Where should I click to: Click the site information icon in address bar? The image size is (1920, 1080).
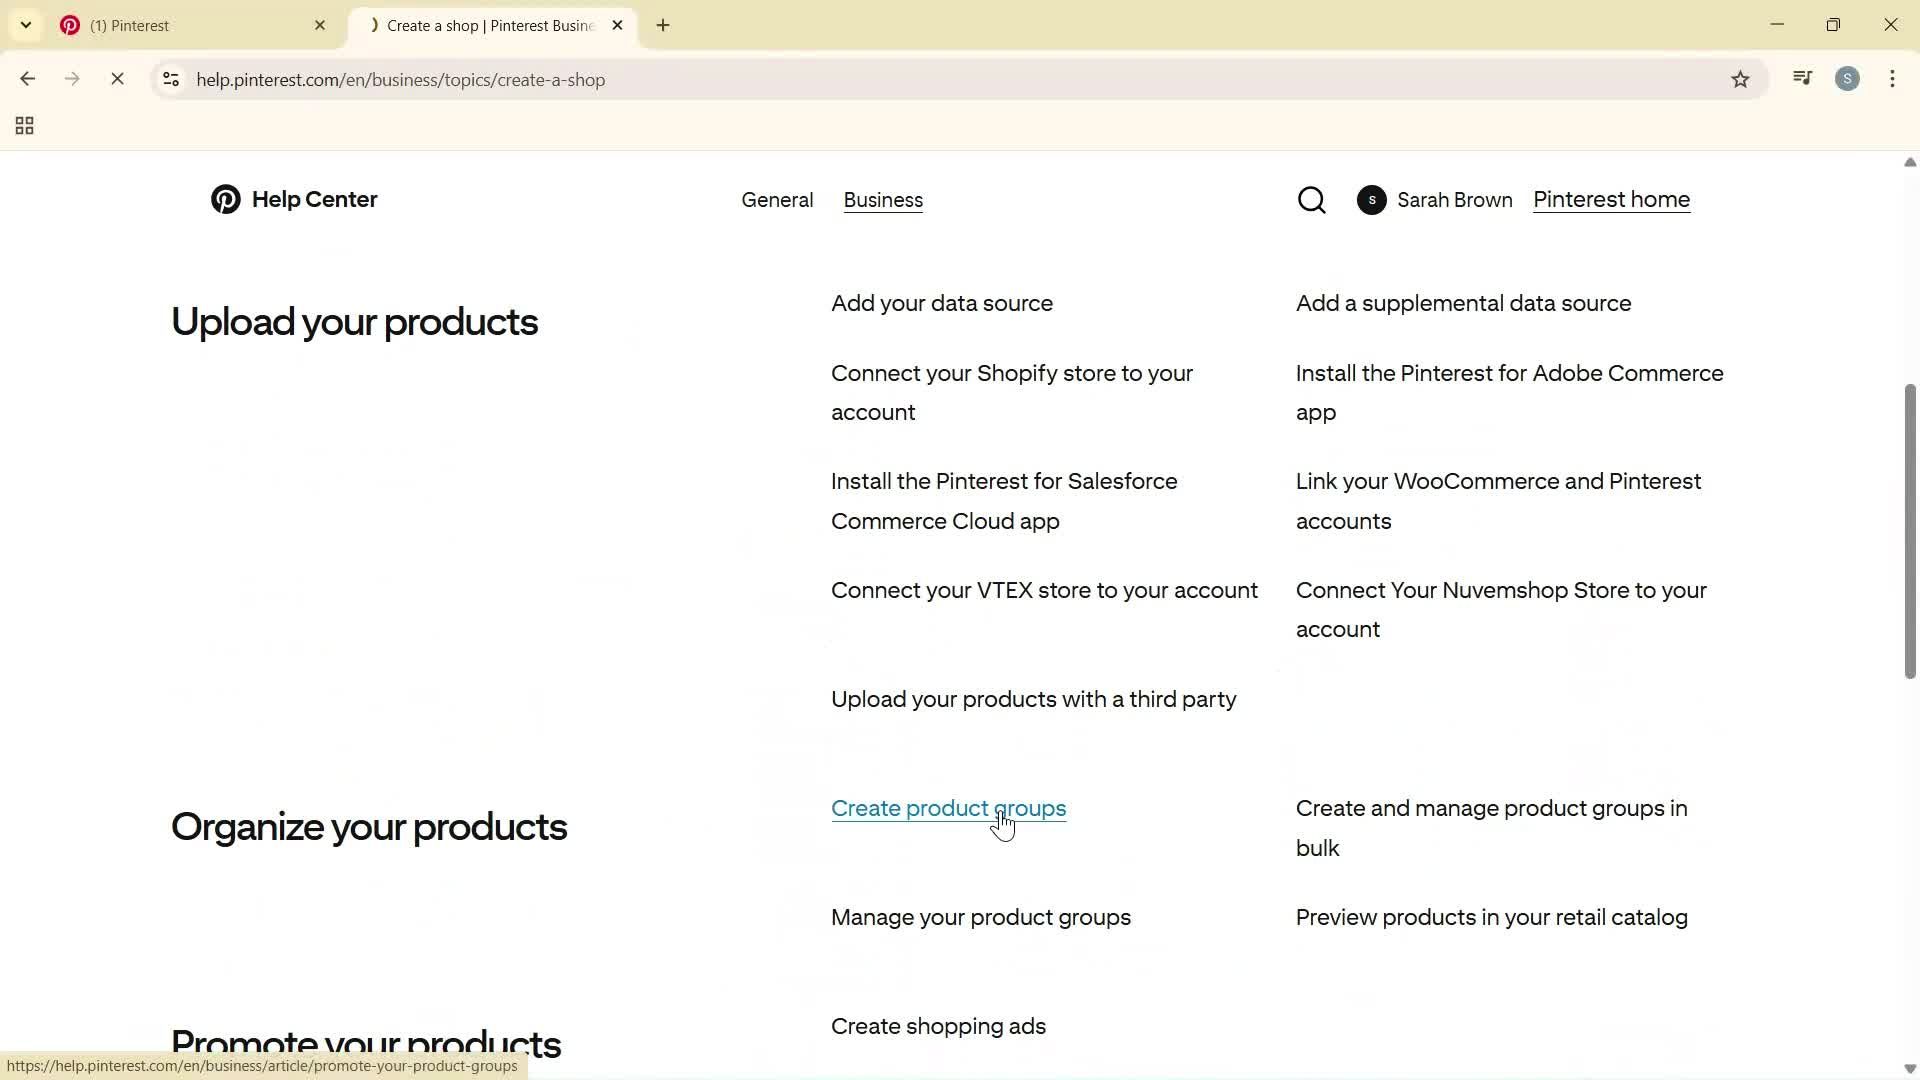tap(170, 80)
